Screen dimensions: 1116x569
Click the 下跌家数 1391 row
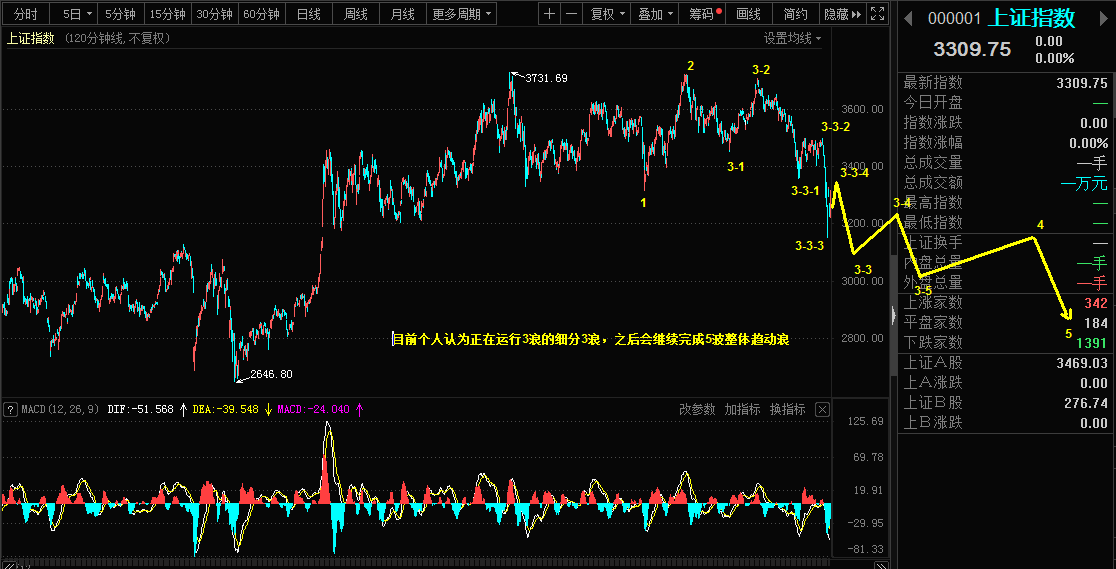(x=1006, y=343)
